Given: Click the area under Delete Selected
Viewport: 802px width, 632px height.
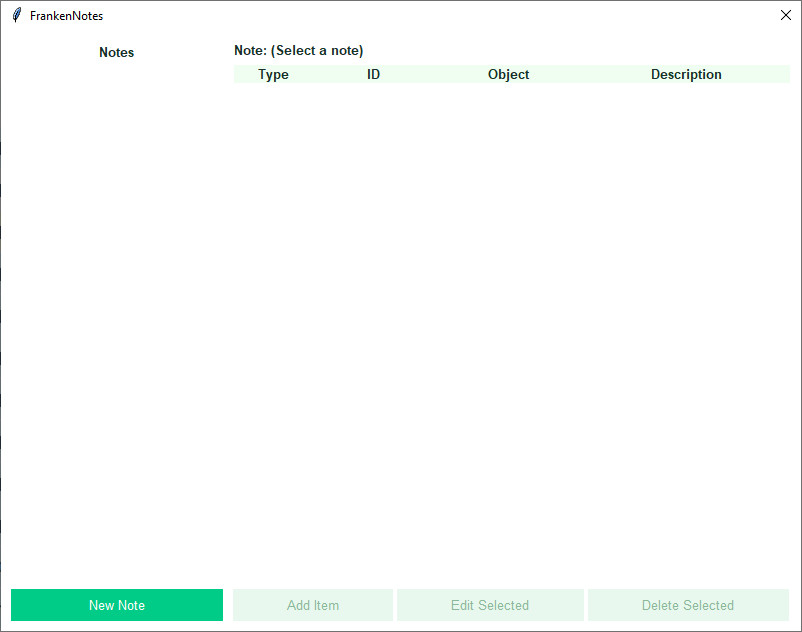Looking at the screenshot, I should tap(688, 626).
